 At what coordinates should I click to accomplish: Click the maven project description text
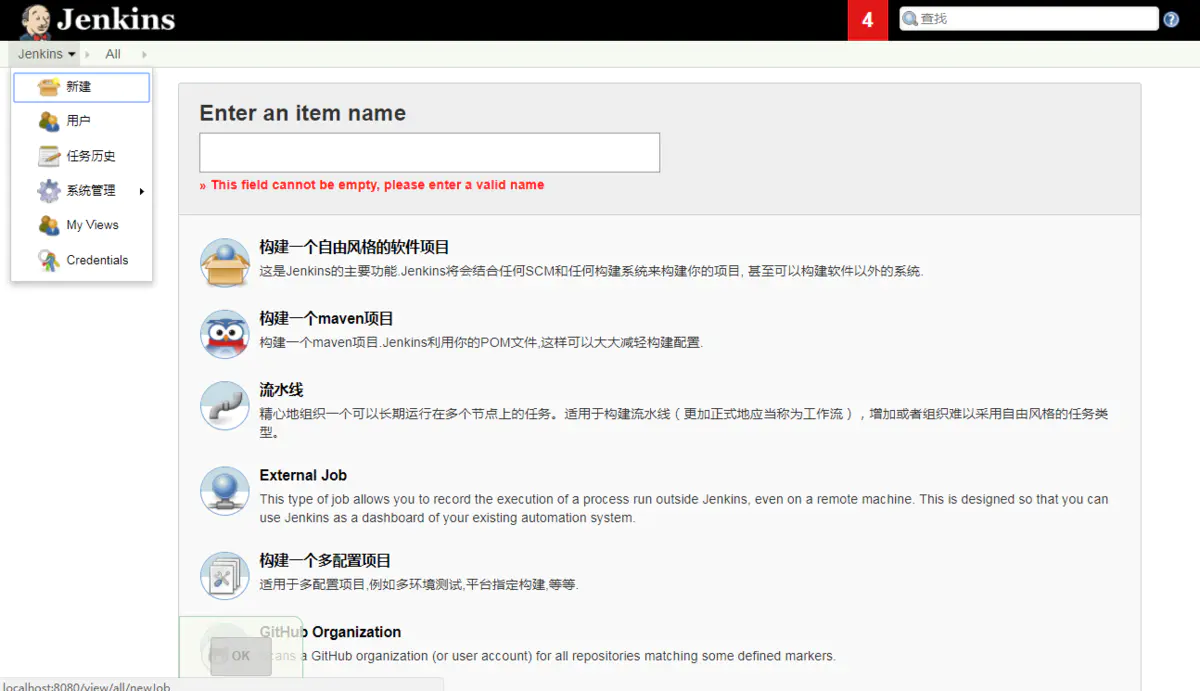481,343
